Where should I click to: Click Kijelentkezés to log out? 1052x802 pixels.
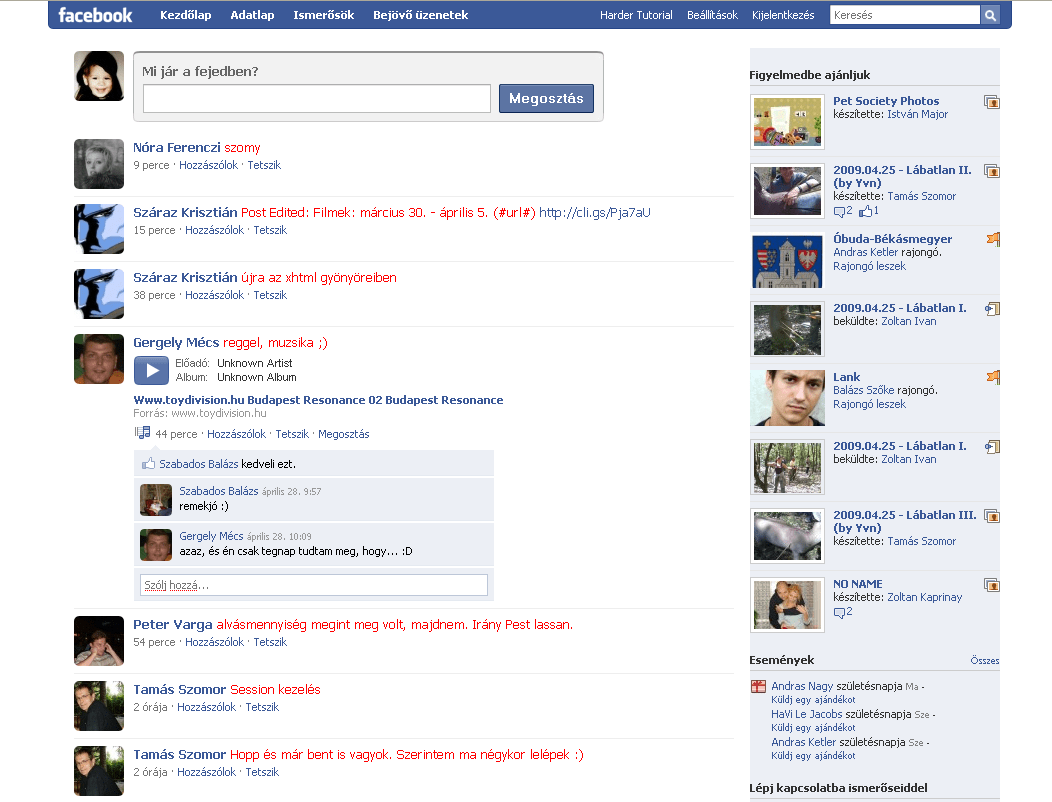[x=783, y=15]
